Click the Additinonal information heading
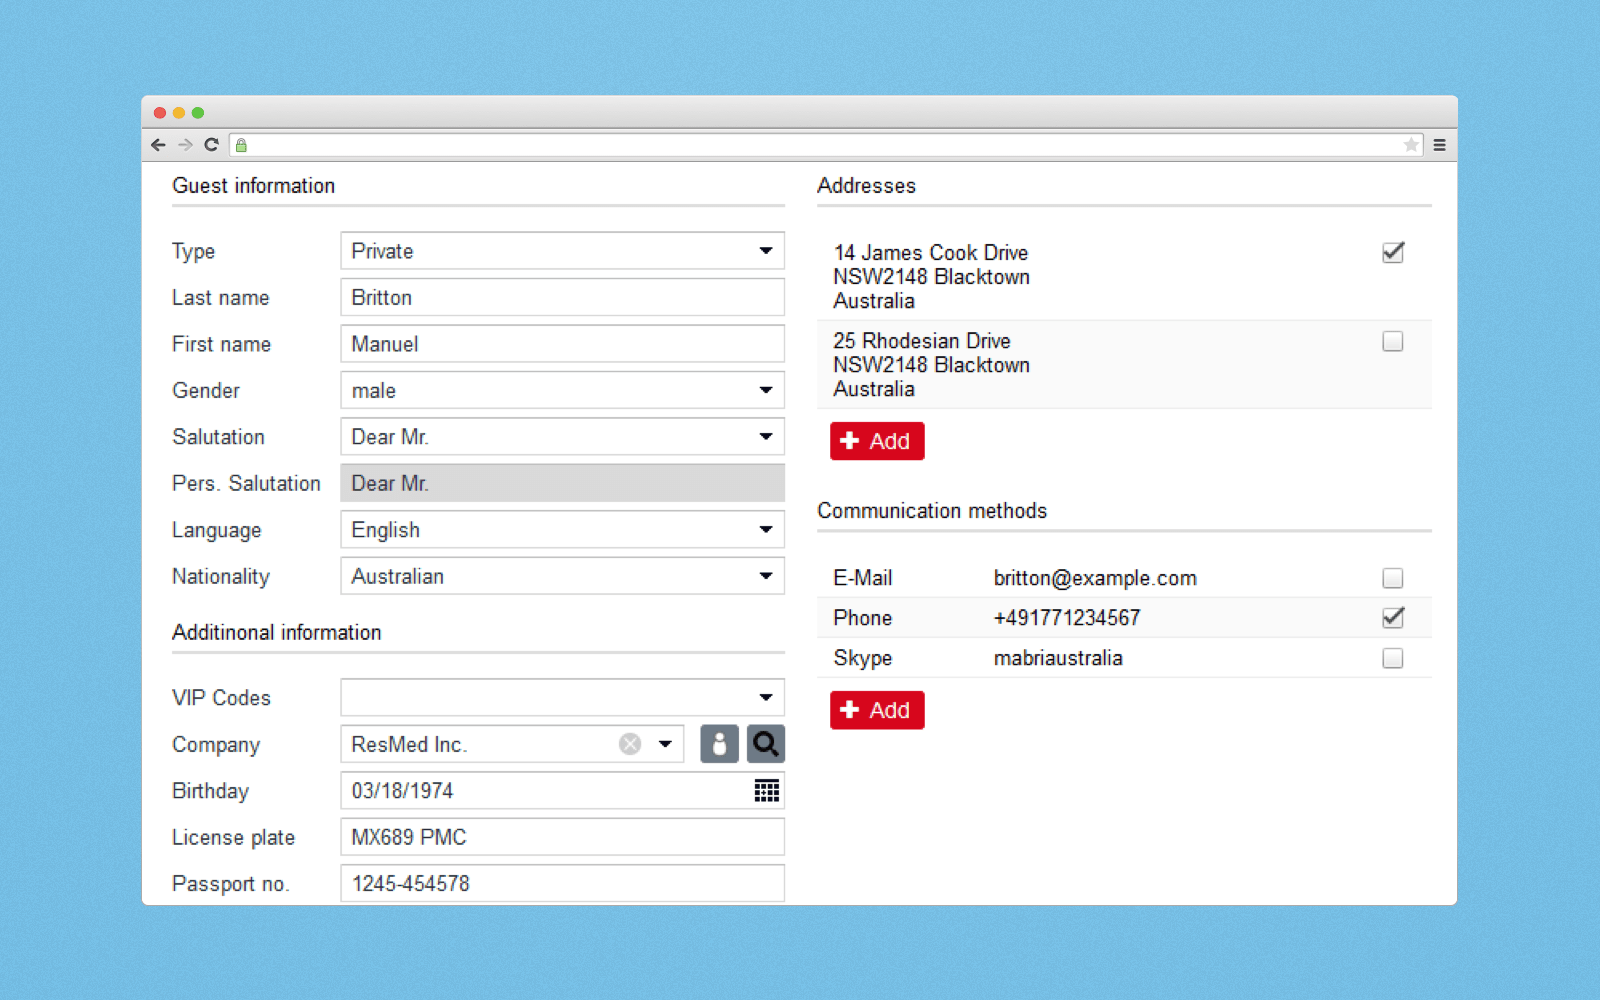Viewport: 1600px width, 1000px height. click(x=276, y=633)
